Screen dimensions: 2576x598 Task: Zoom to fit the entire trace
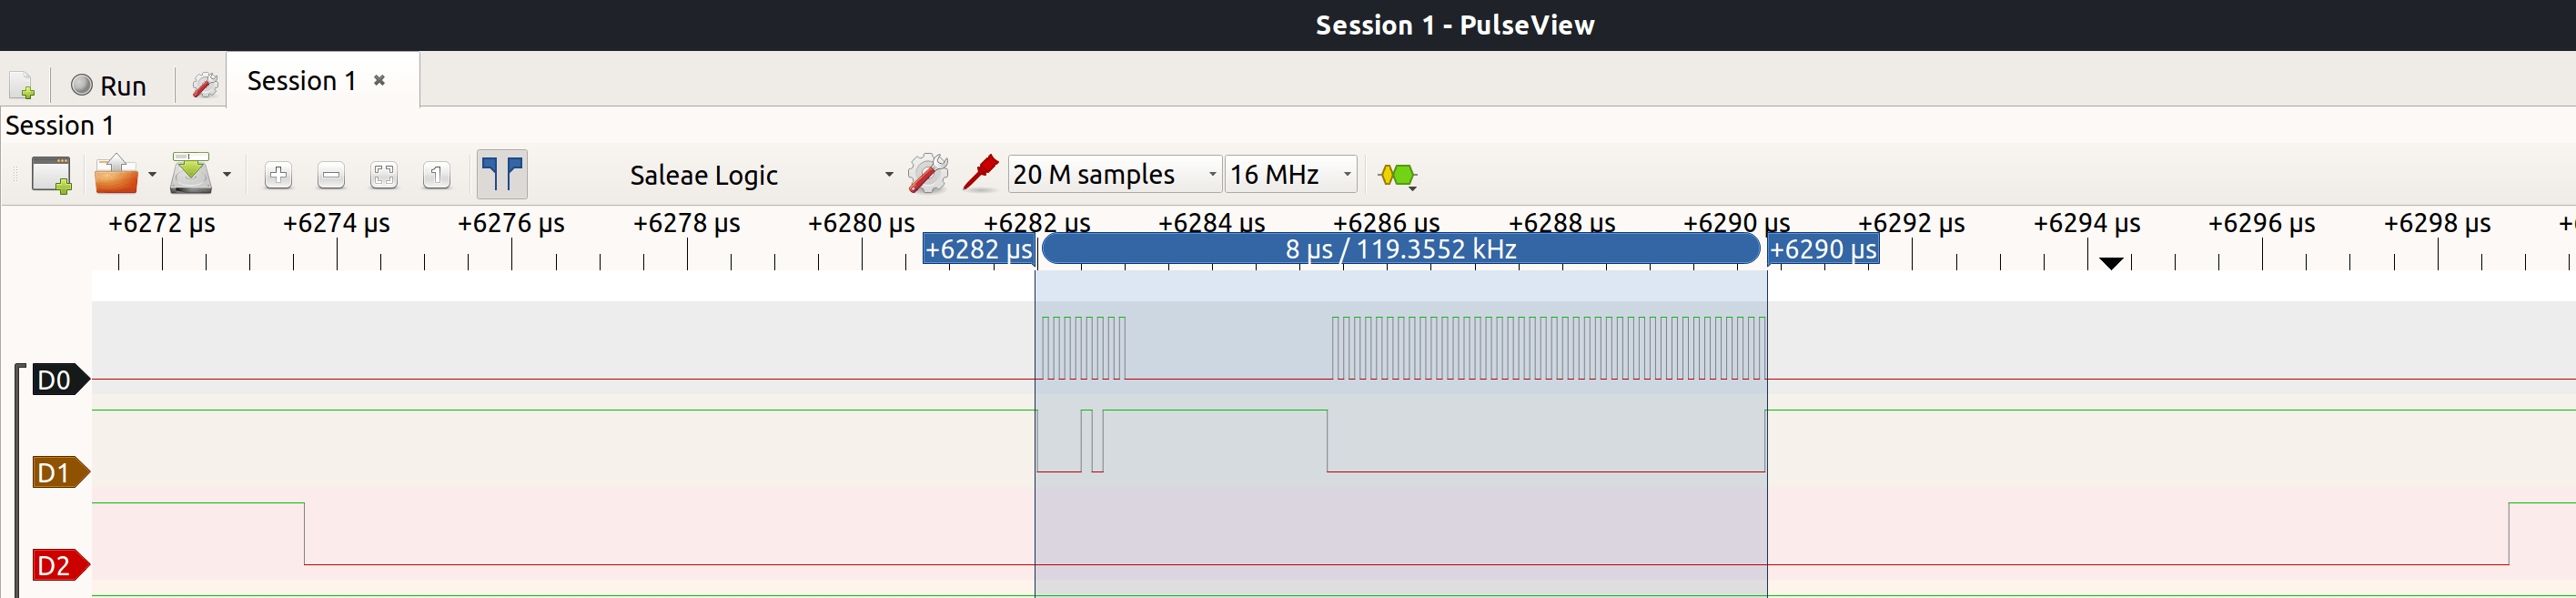[384, 174]
